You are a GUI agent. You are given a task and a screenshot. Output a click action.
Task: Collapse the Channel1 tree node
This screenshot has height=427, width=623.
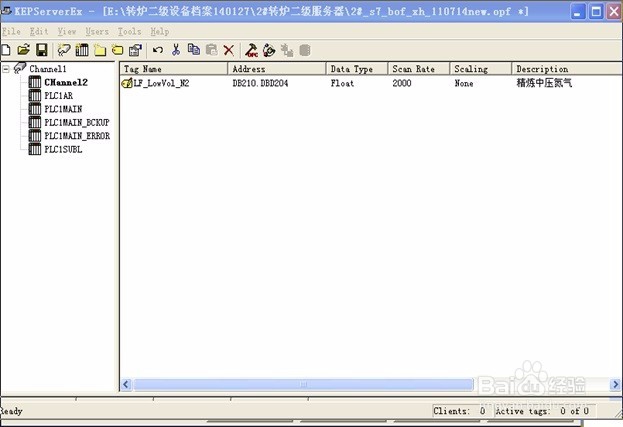pos(6,69)
